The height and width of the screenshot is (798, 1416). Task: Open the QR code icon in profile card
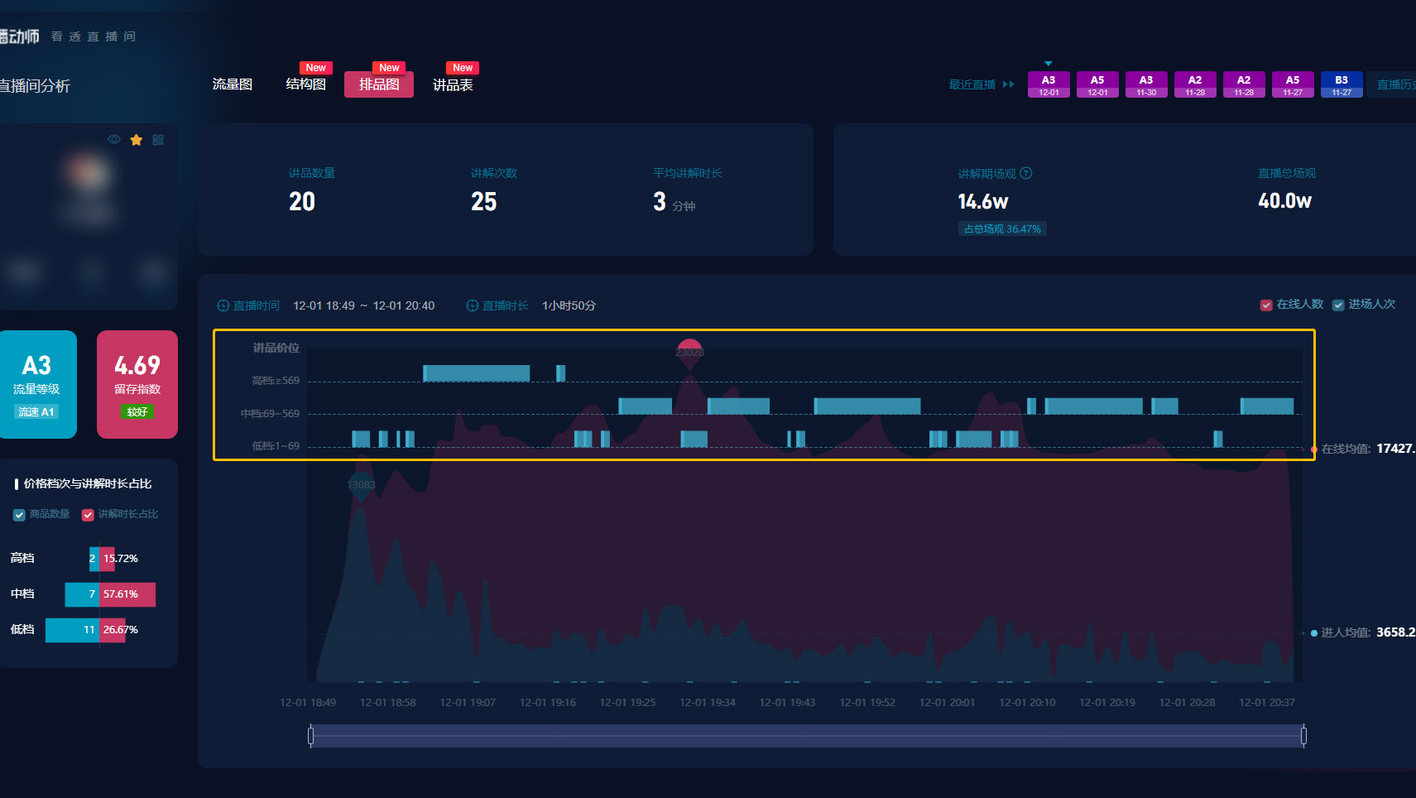[x=158, y=140]
